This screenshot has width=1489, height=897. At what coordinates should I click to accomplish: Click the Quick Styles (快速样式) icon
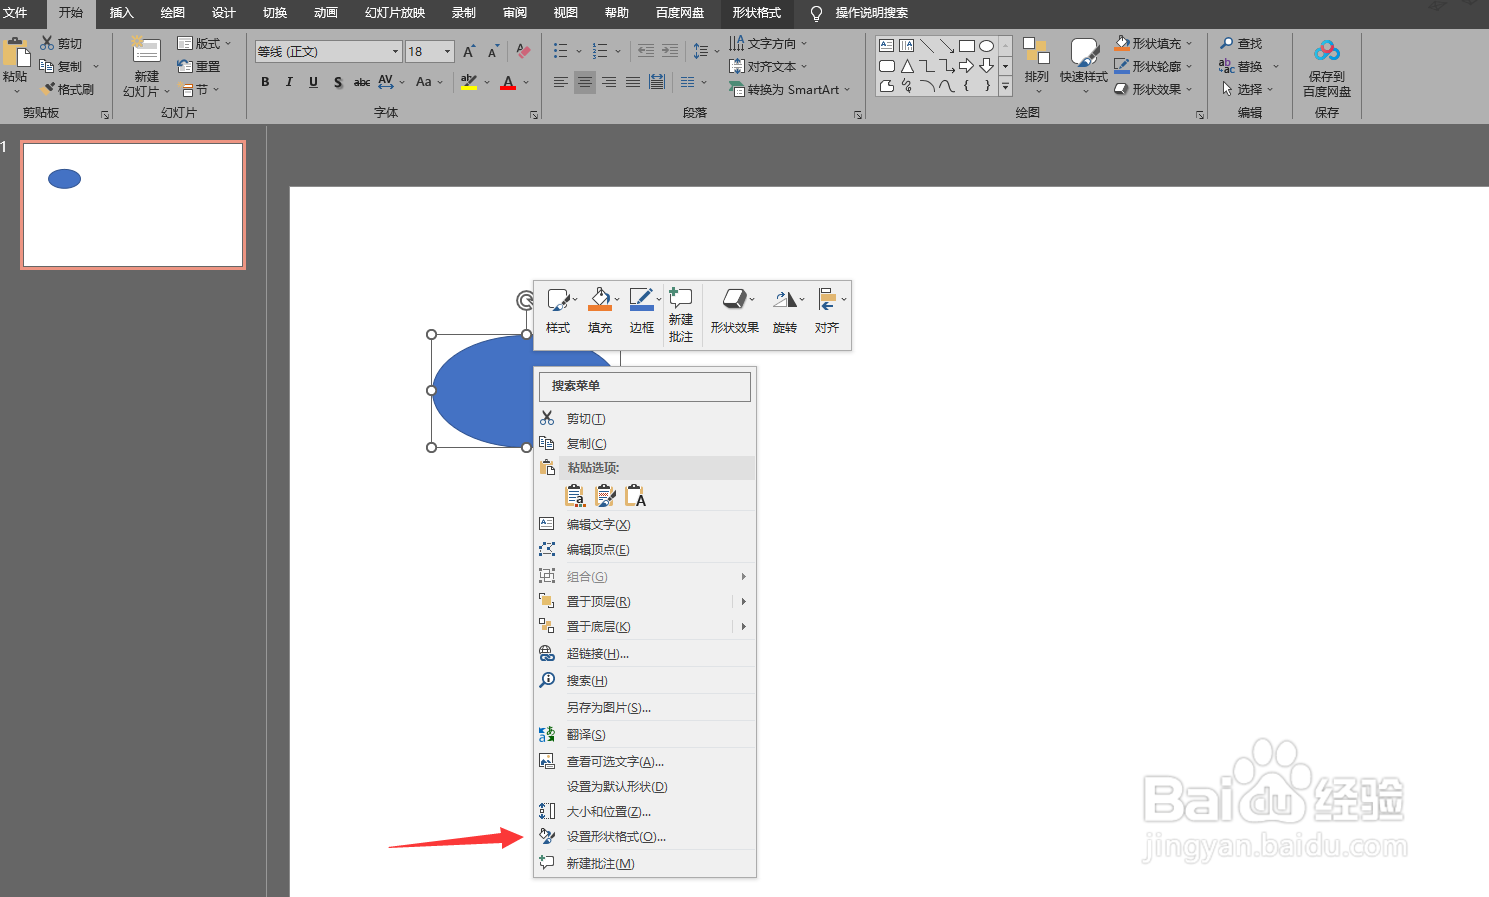1084,52
